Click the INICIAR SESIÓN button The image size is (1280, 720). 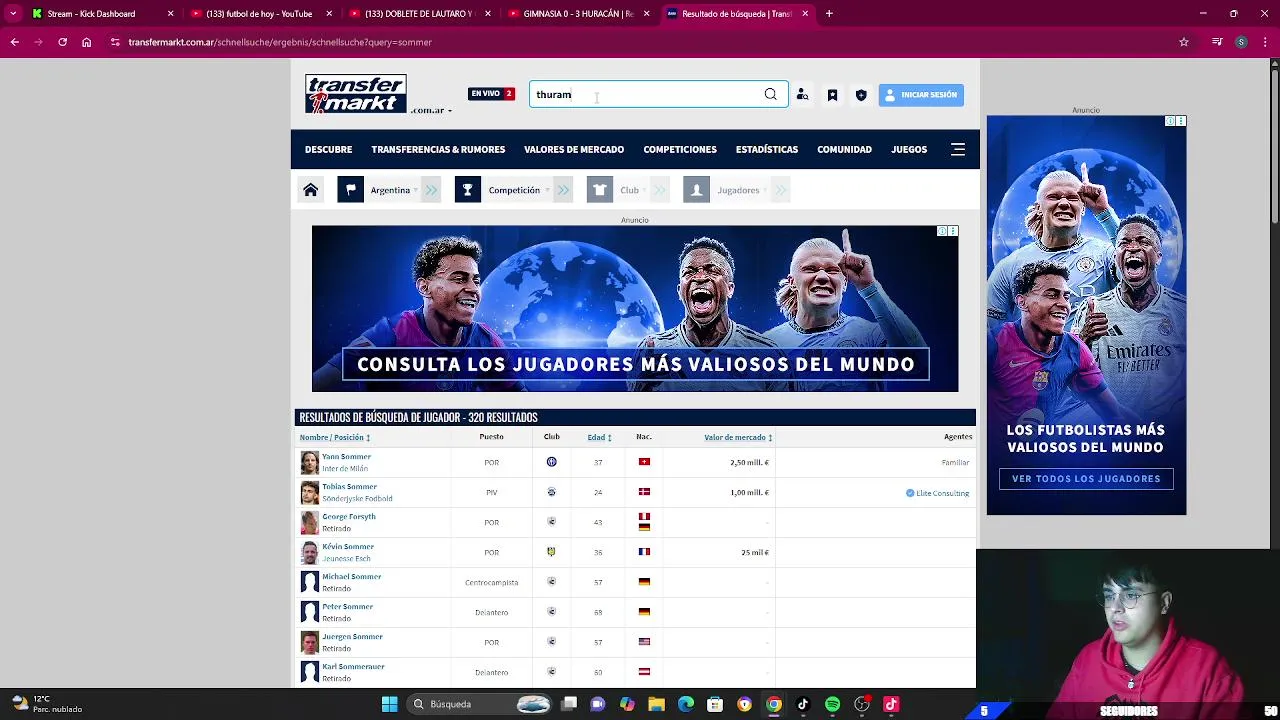tap(921, 95)
